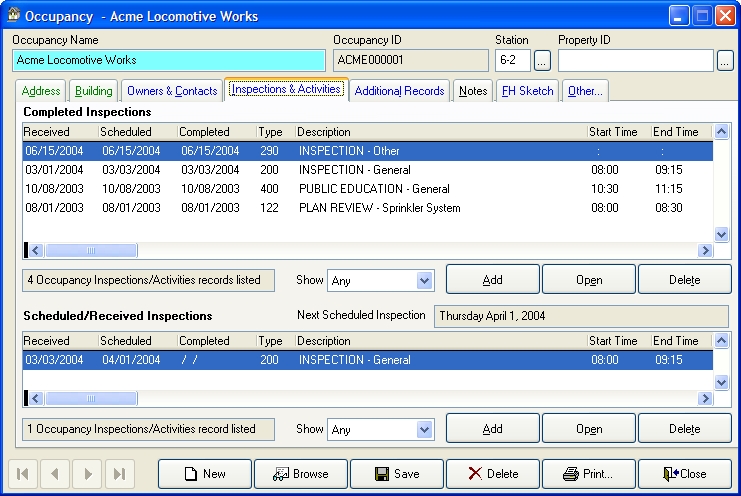Open Station lookup ellipsis button

coord(542,61)
